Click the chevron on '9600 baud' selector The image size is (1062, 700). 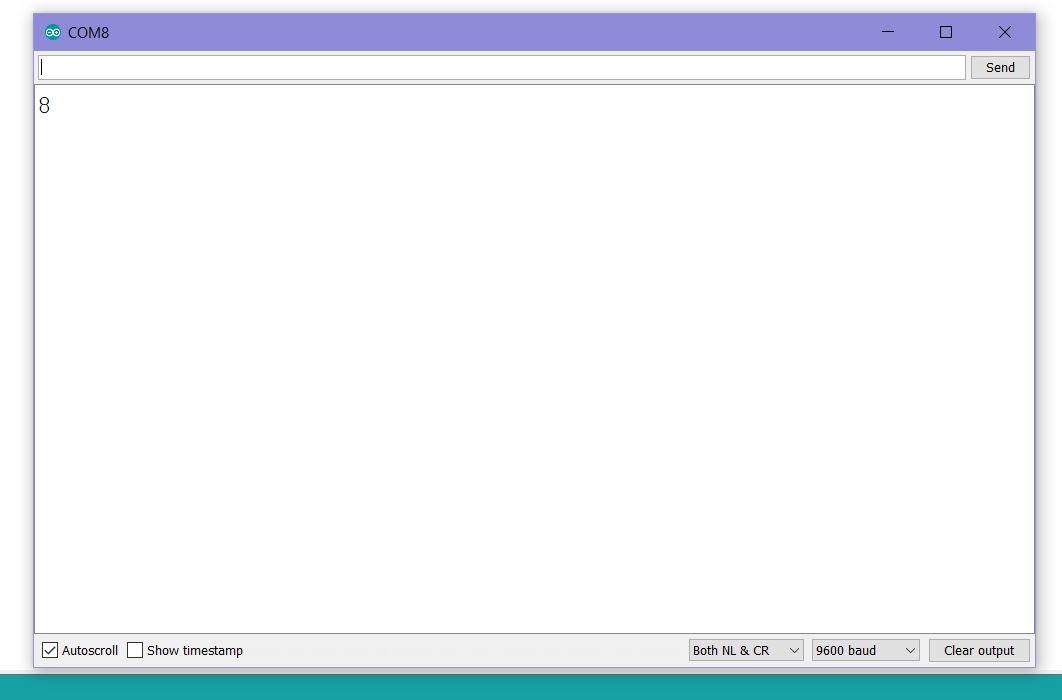(x=910, y=650)
